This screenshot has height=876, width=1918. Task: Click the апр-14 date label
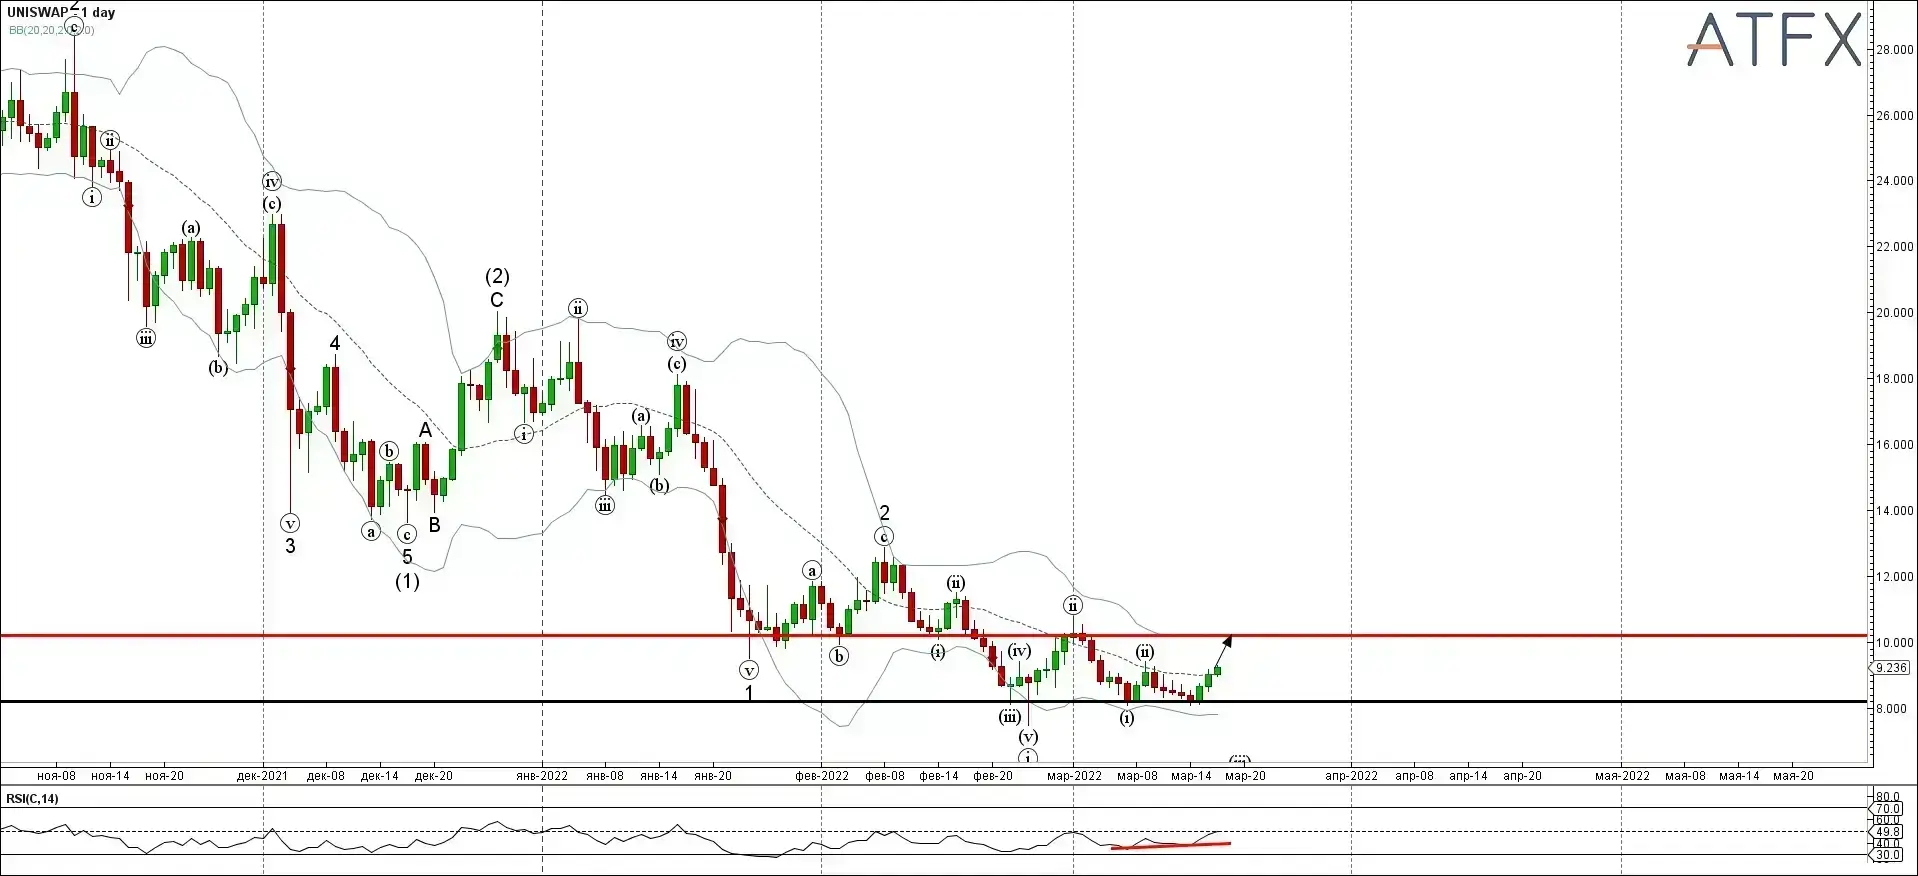[1469, 775]
